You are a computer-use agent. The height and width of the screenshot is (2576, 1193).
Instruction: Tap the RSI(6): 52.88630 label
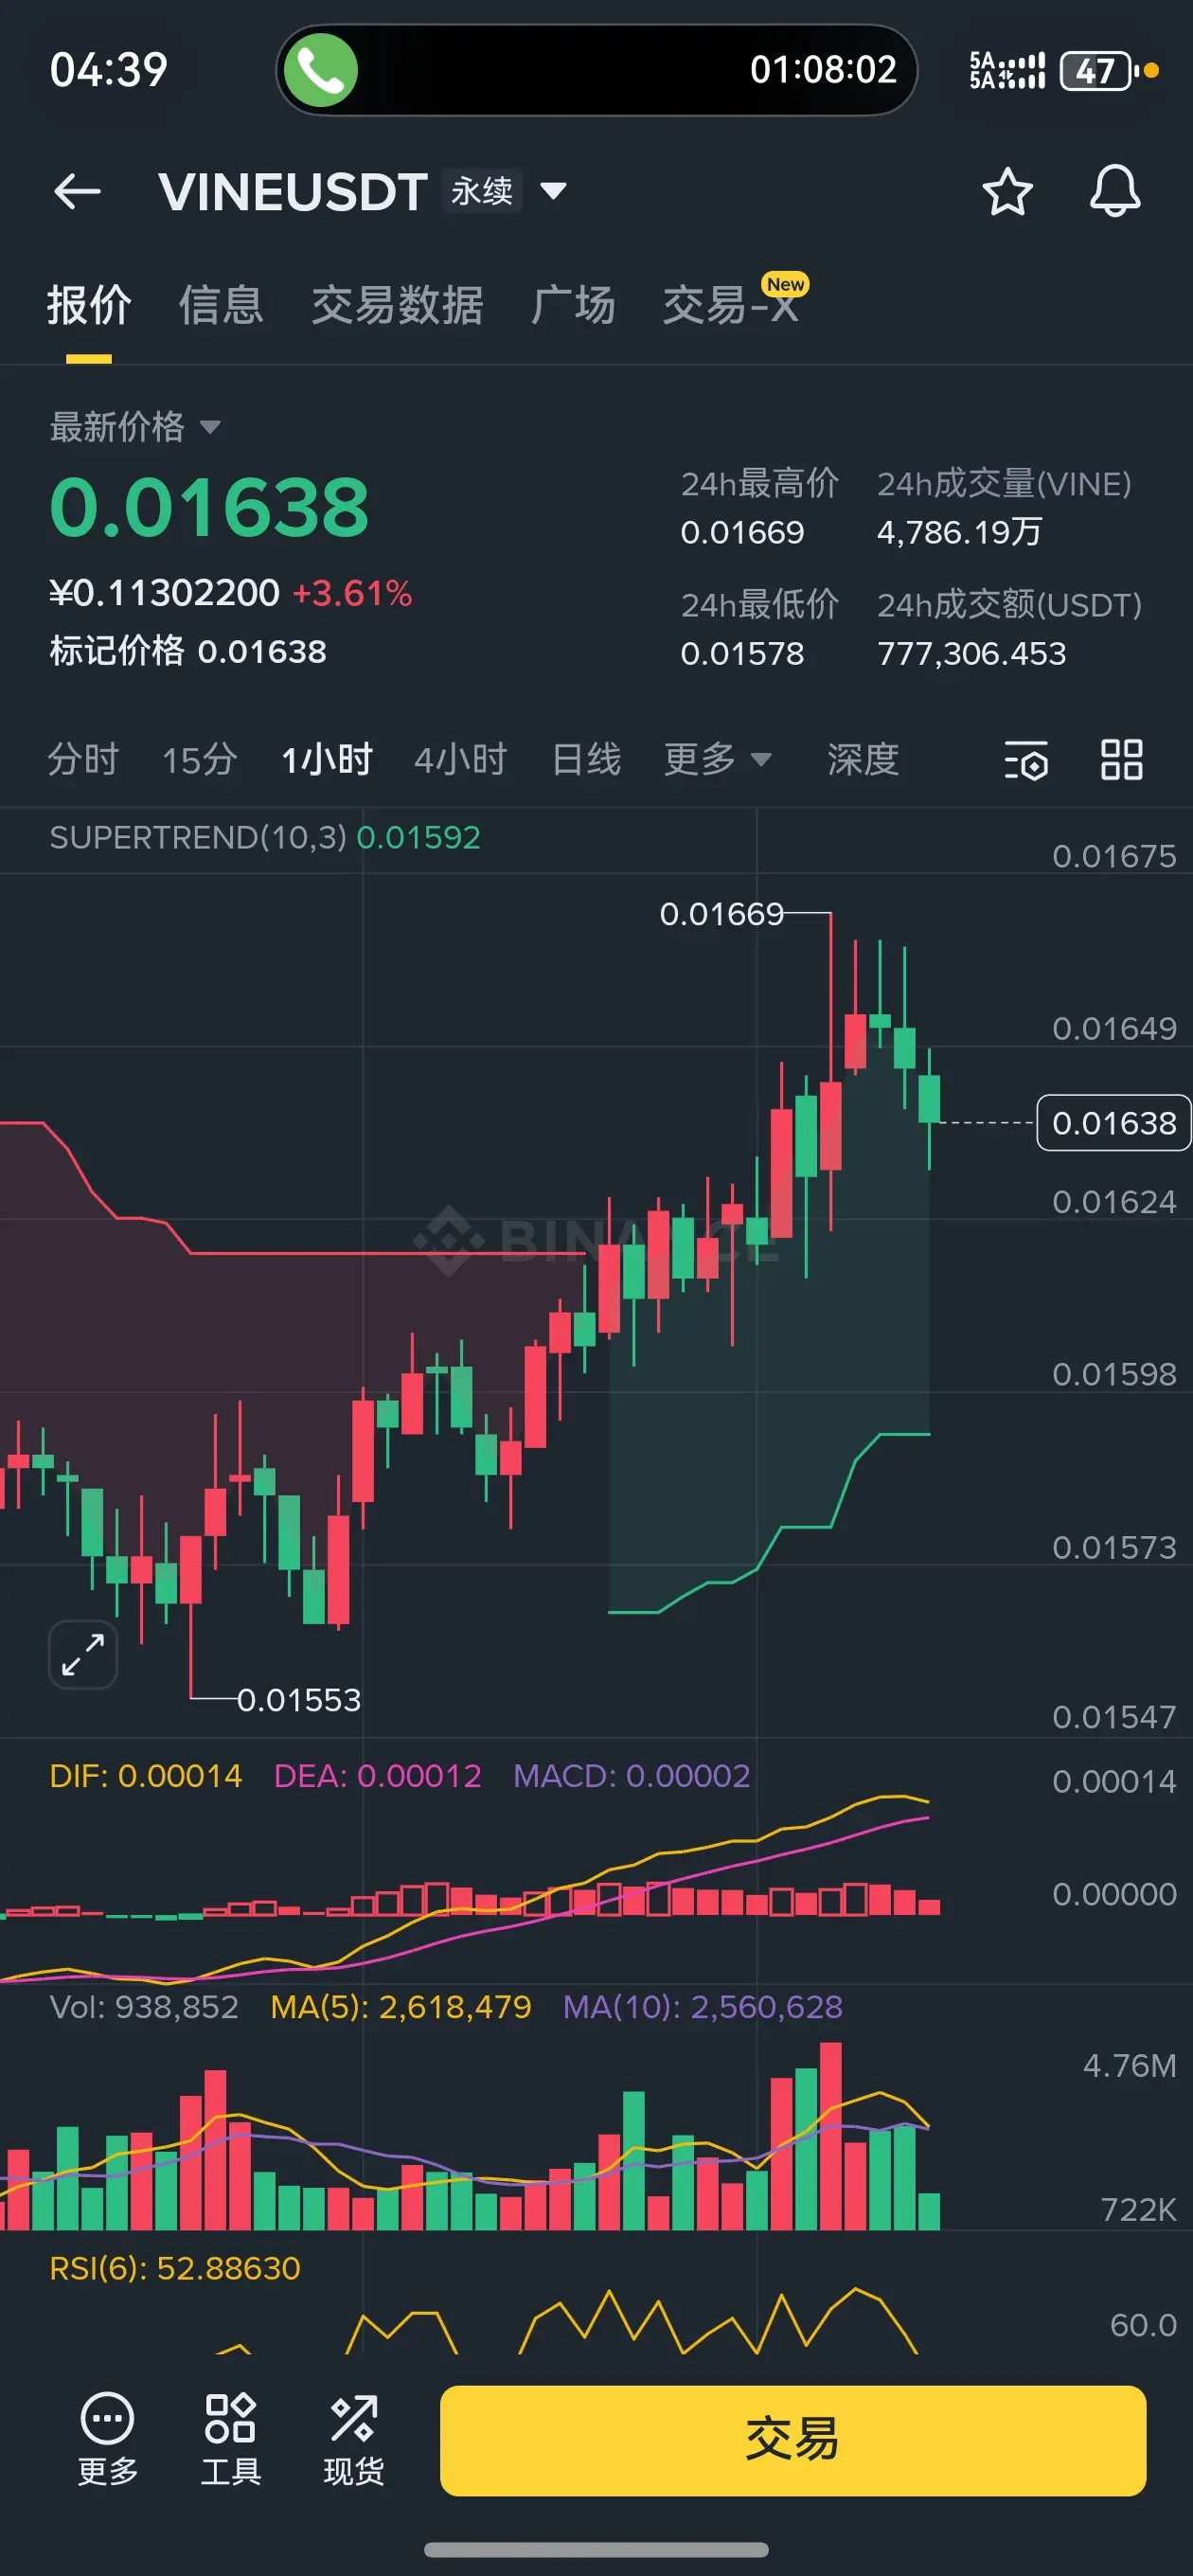tap(175, 2267)
